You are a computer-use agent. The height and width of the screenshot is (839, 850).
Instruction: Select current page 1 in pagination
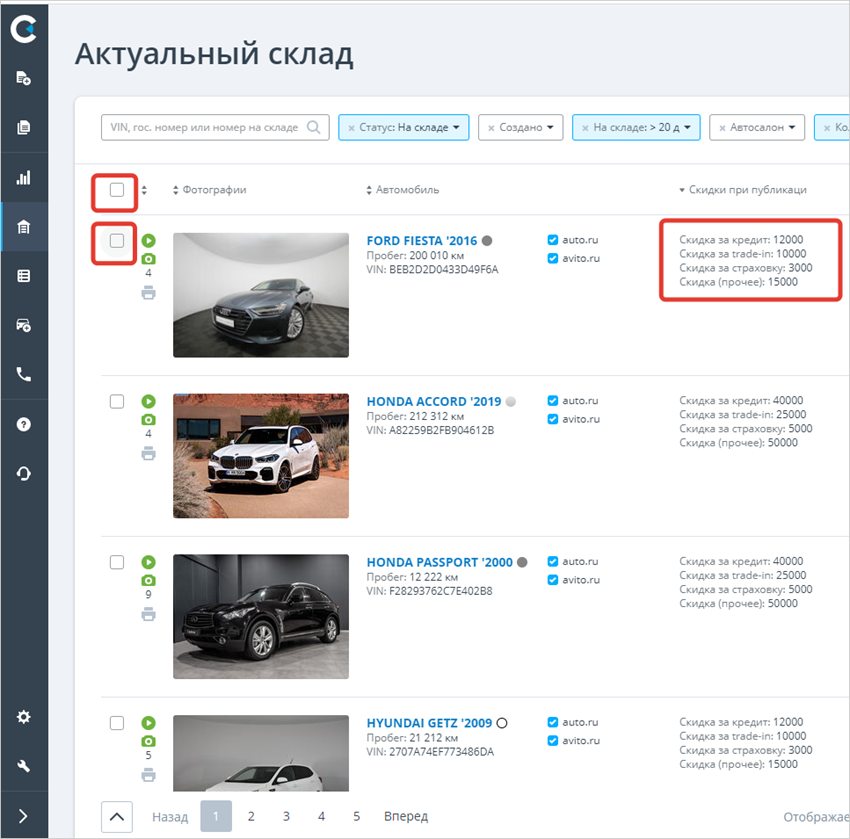tap(216, 816)
